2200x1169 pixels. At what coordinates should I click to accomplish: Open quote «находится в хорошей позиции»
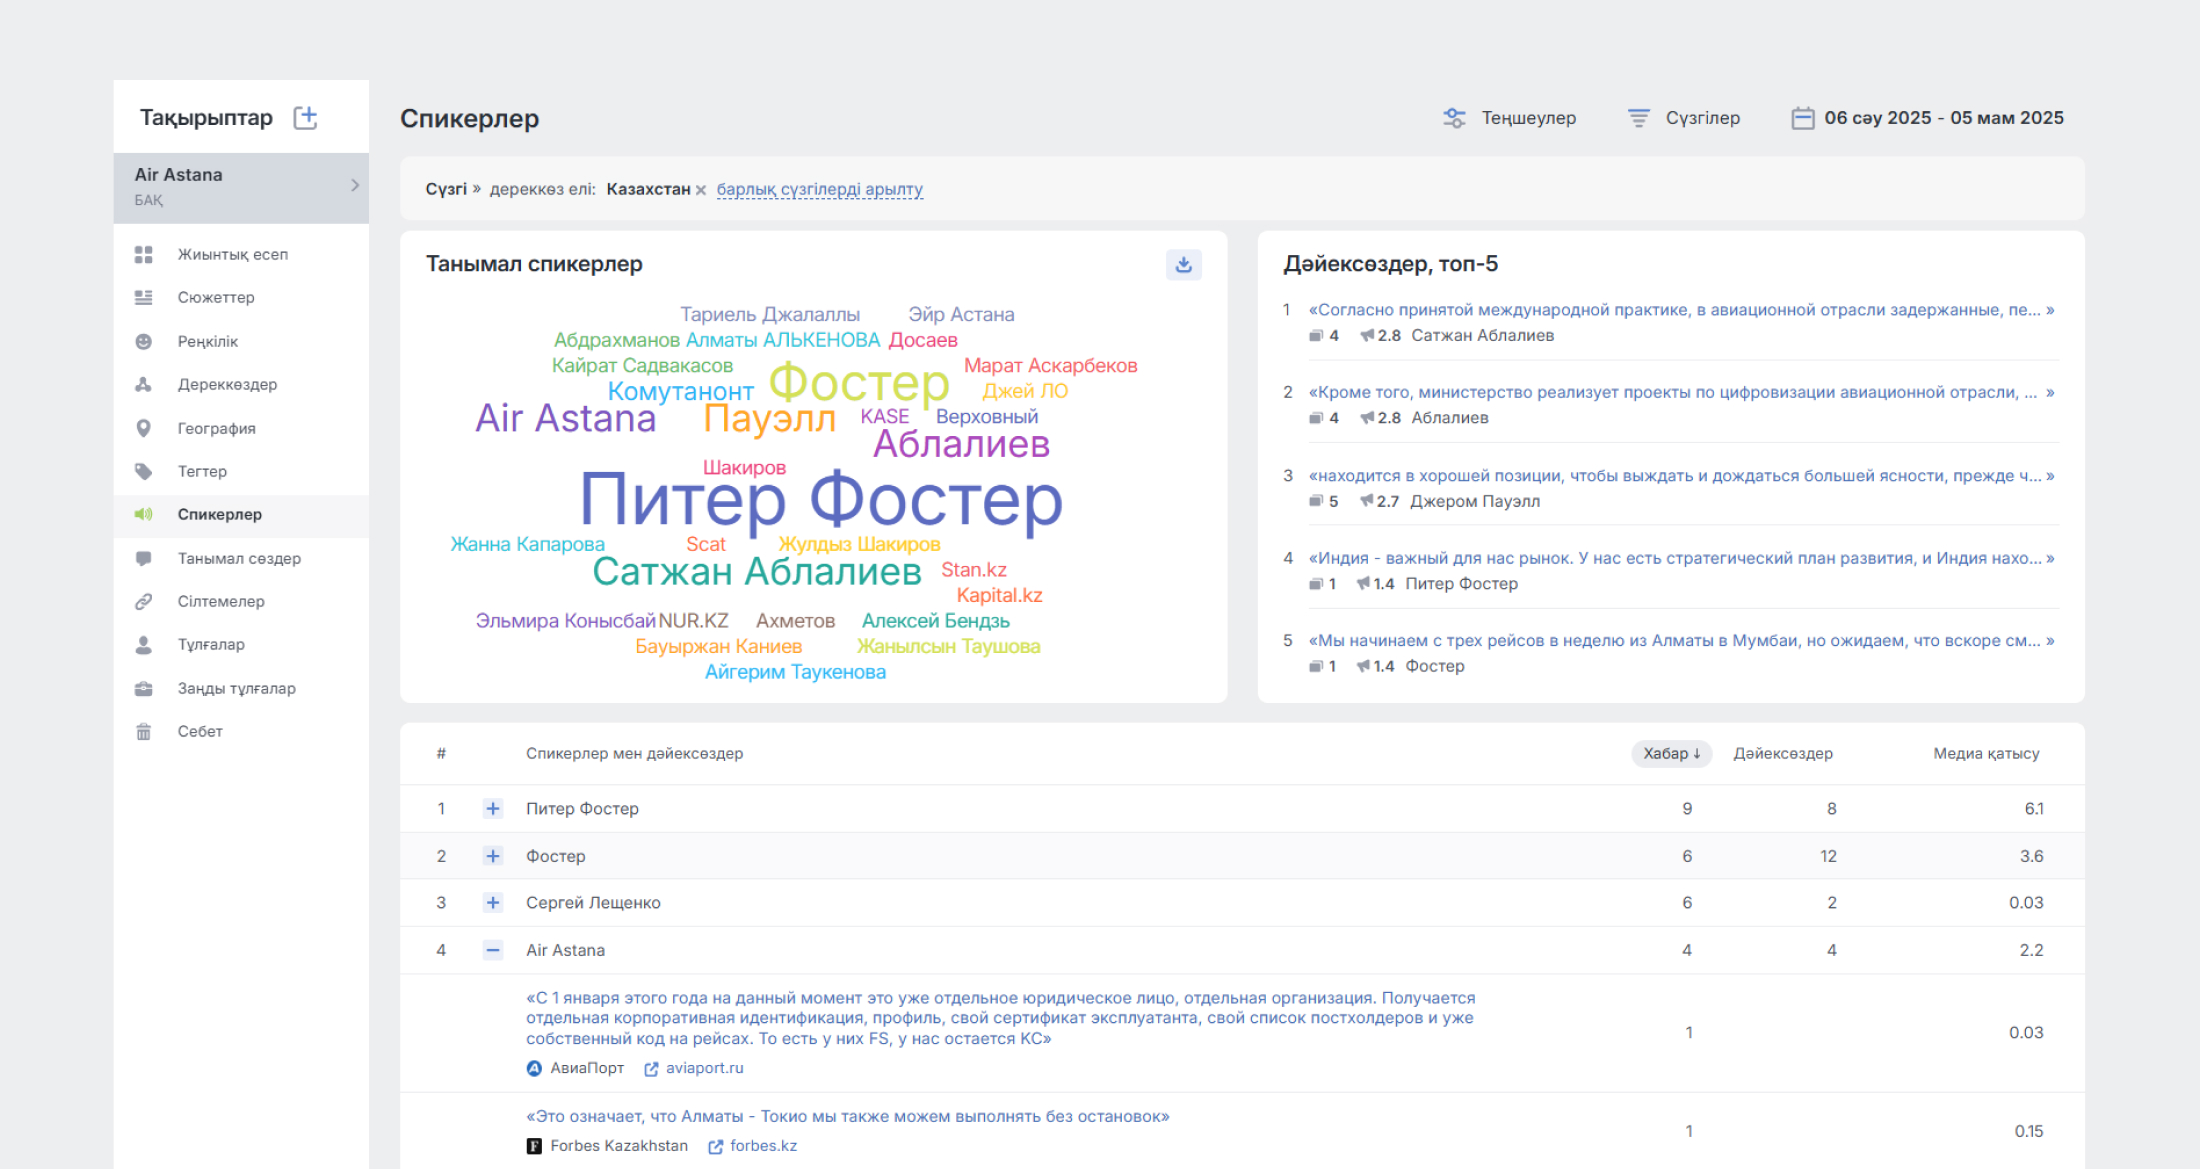pyautogui.click(x=1681, y=476)
